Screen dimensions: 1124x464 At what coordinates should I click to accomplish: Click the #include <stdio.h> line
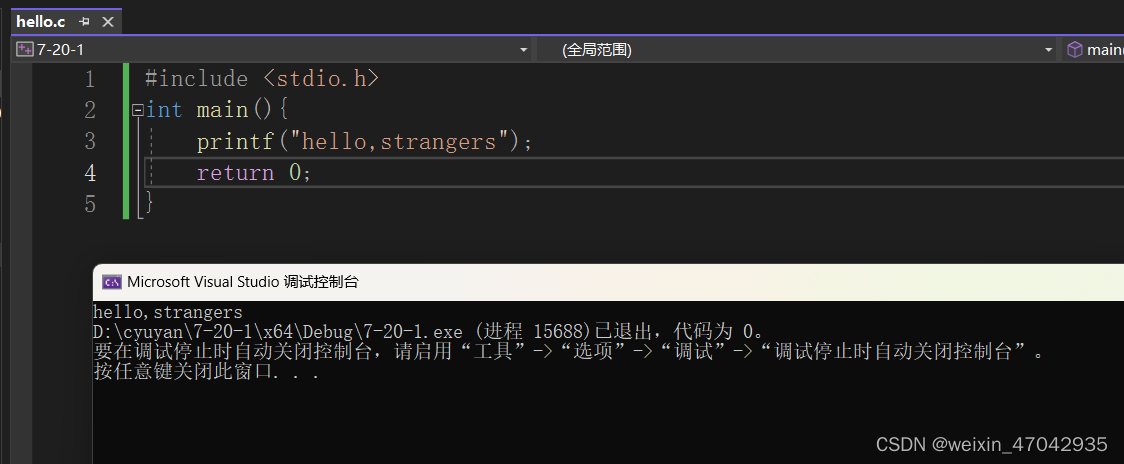(x=262, y=78)
